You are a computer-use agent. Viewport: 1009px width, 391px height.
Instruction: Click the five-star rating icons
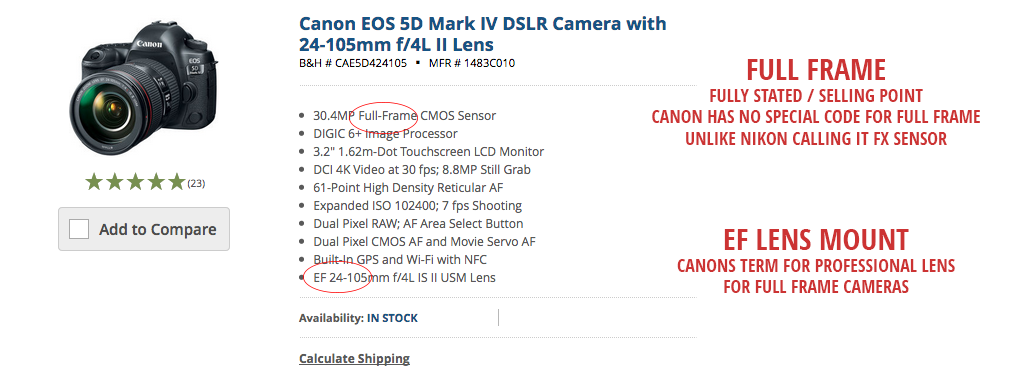(x=135, y=182)
